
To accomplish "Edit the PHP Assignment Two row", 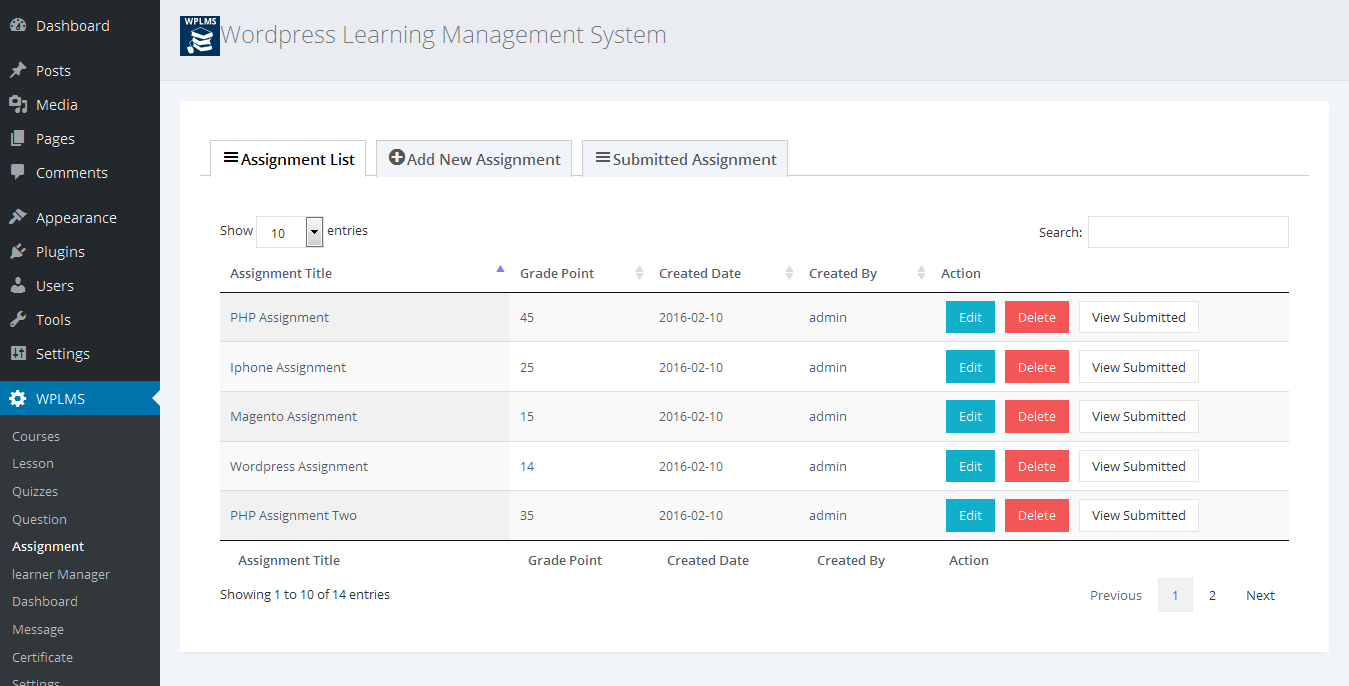I will (970, 515).
